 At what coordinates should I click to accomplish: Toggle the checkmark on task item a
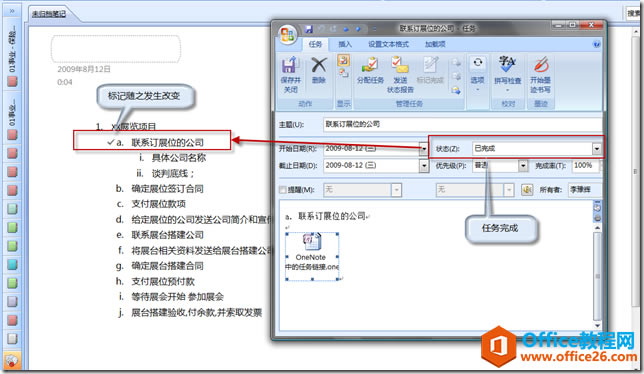point(110,142)
